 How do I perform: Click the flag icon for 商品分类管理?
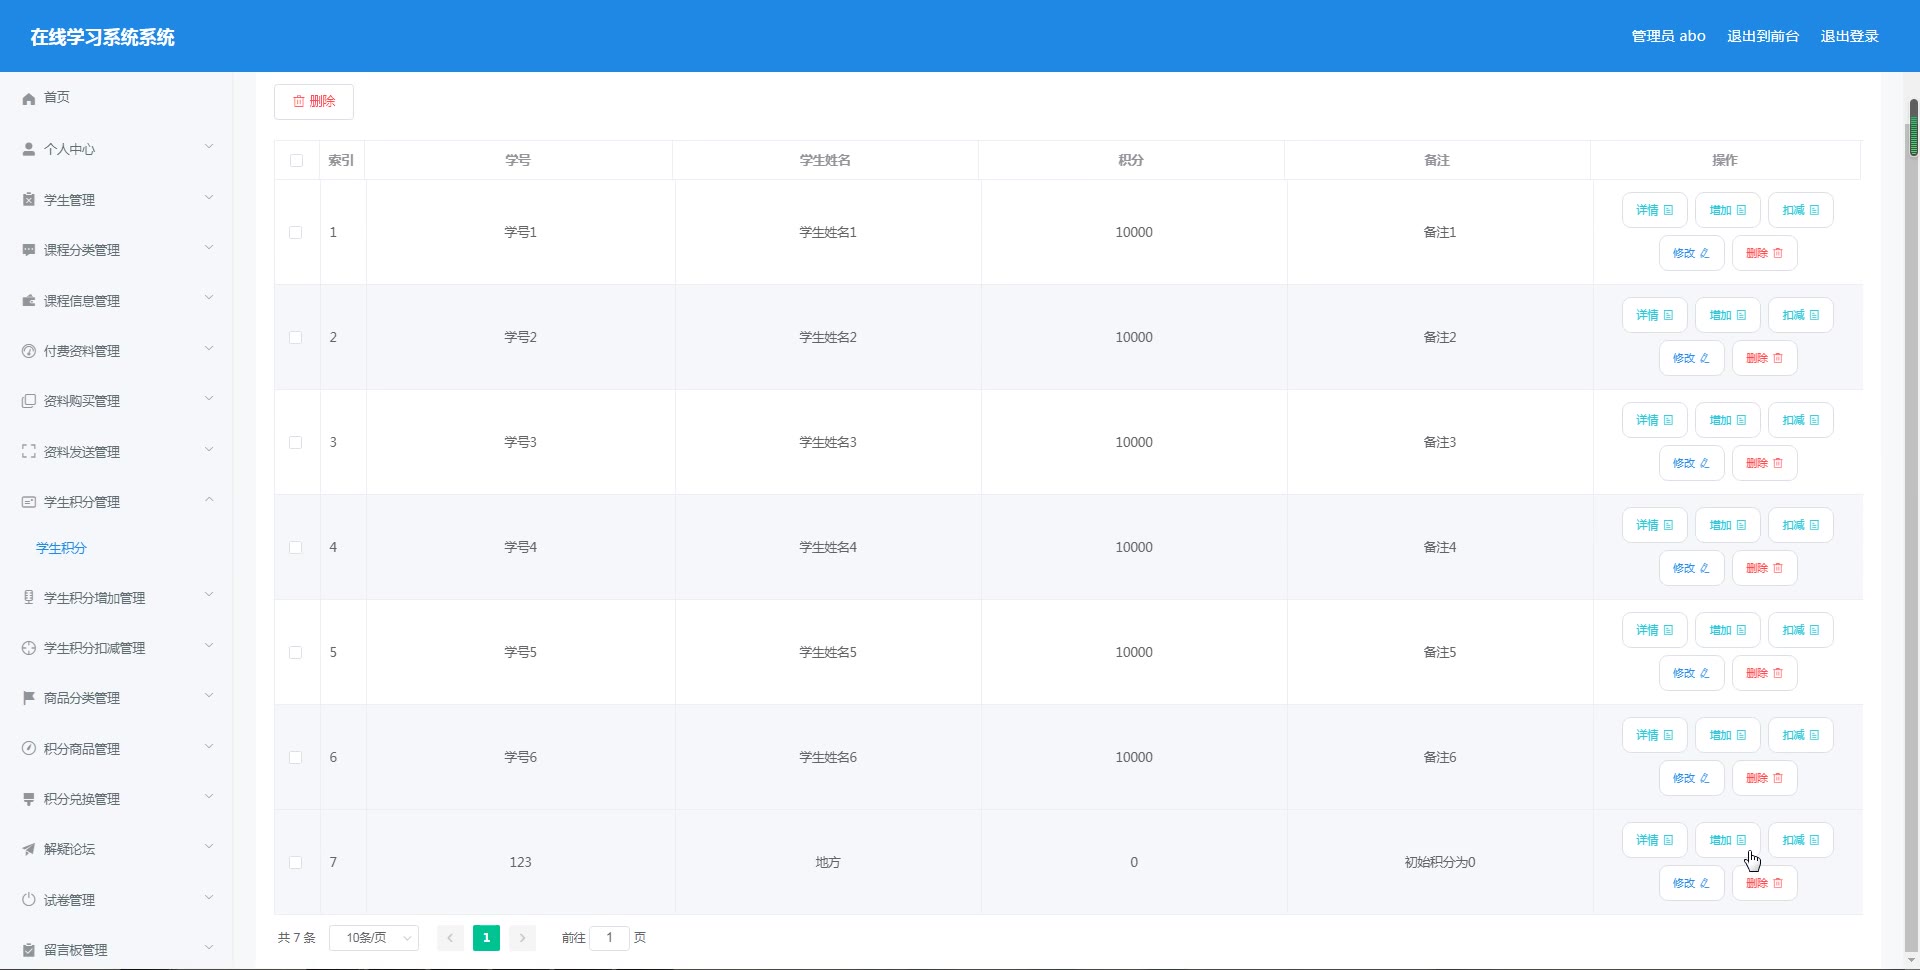[x=29, y=698]
